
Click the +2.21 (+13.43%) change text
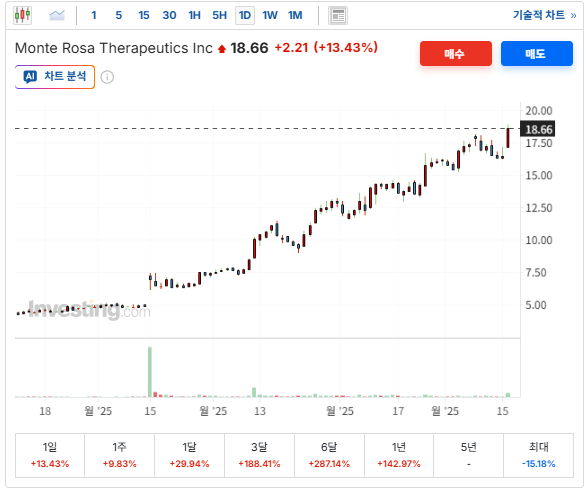click(x=326, y=48)
